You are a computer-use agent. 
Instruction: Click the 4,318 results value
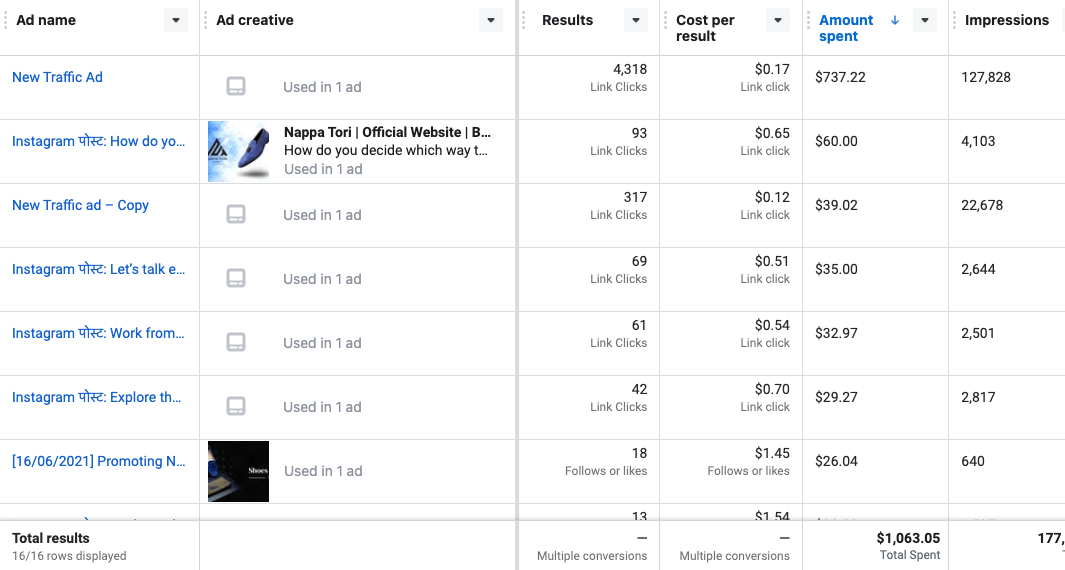[x=630, y=69]
